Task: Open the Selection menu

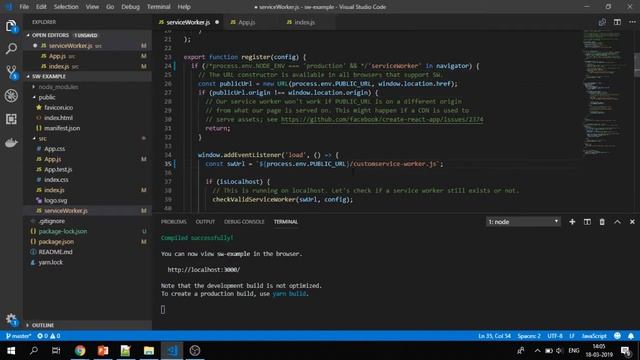Action: 66,7
